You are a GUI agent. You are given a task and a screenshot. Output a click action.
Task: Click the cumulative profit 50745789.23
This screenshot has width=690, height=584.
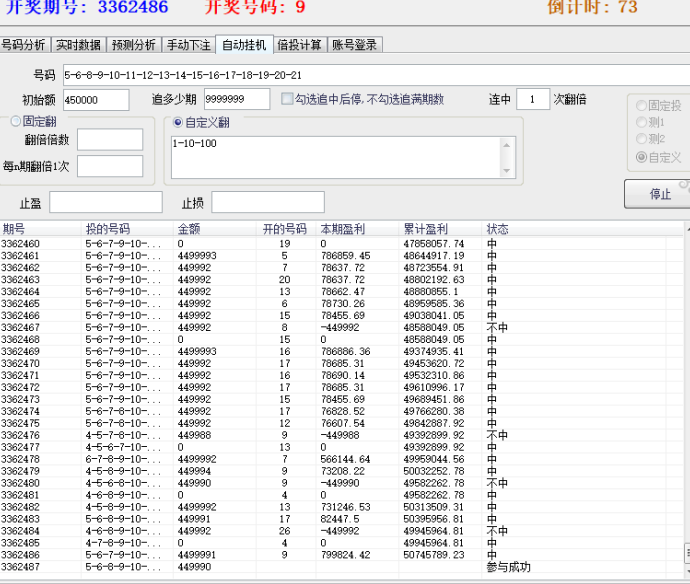pos(434,555)
